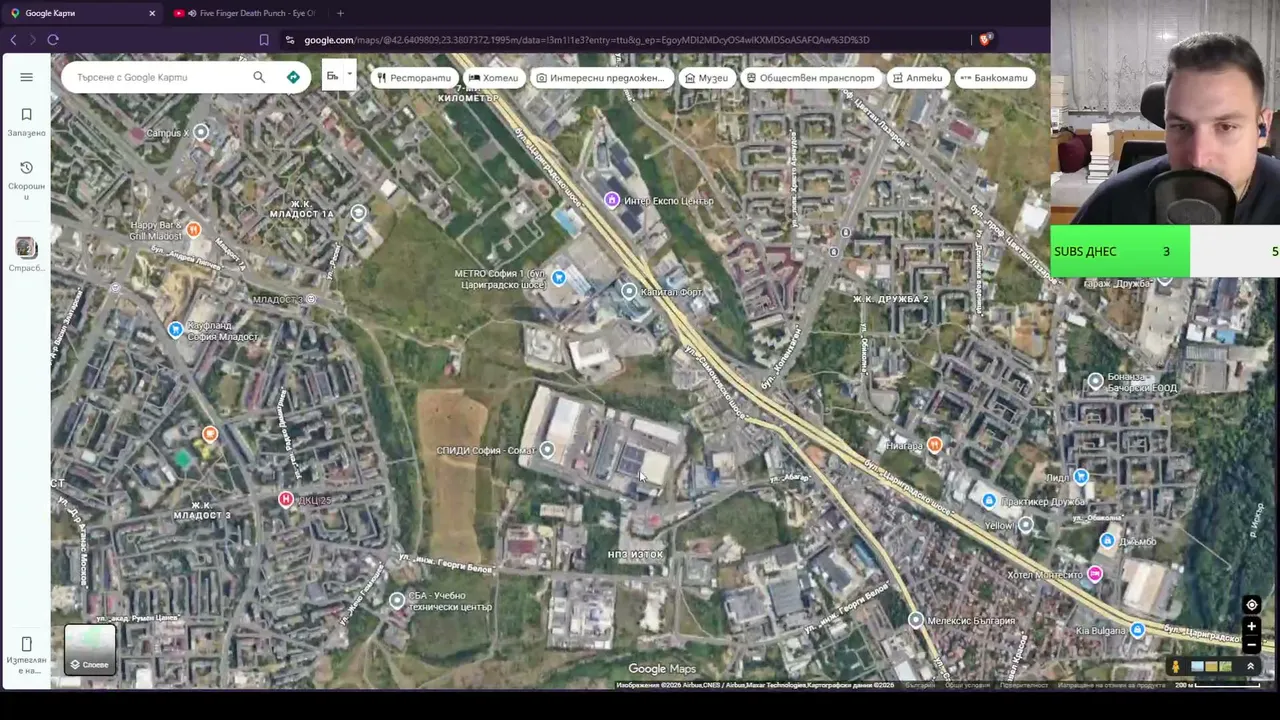Select the Хотел Монтесито pink marker
The image size is (1280, 720).
pyautogui.click(x=1095, y=574)
